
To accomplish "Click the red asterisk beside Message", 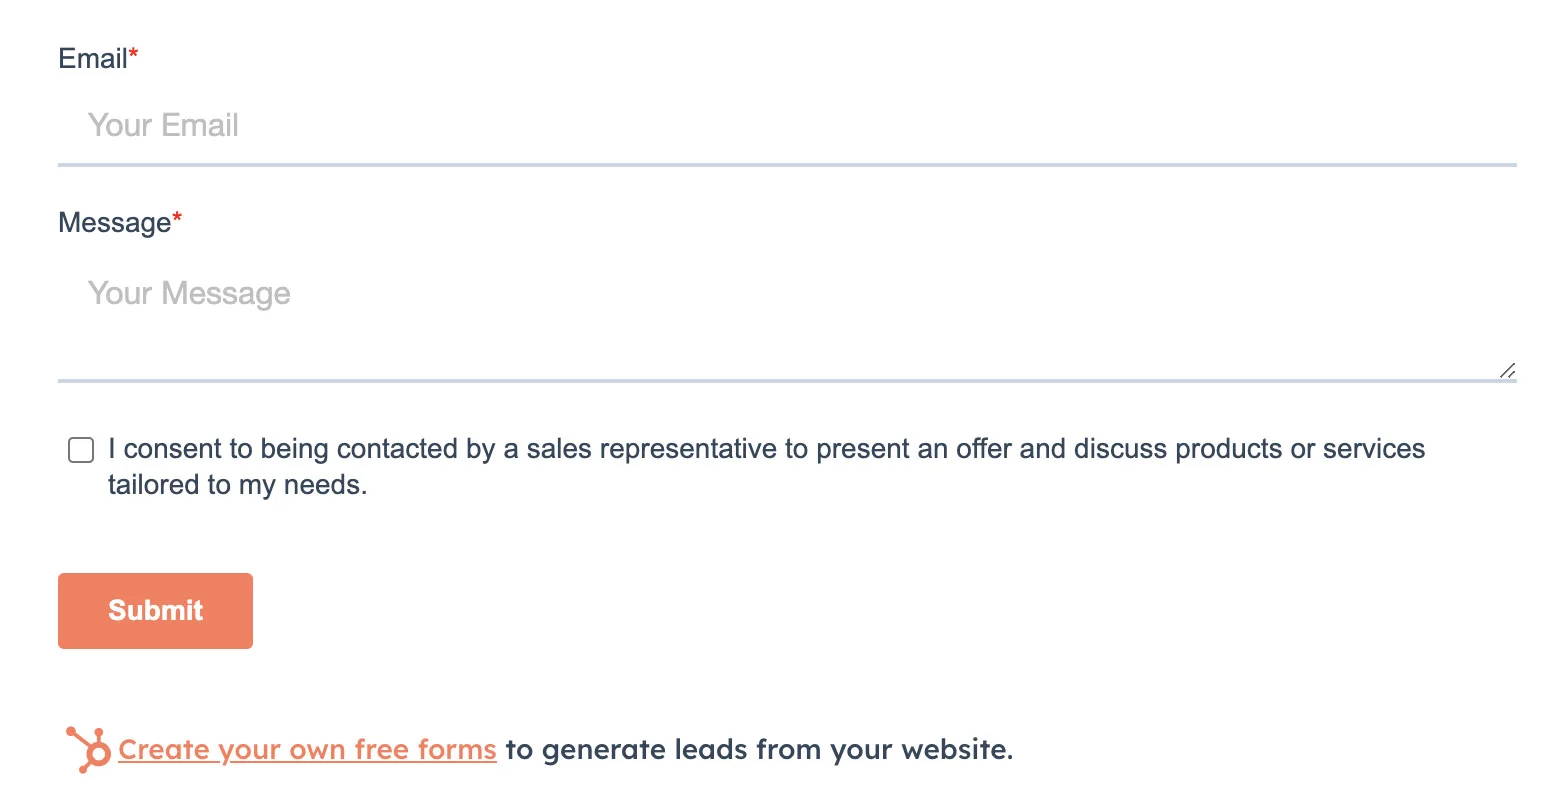I will pyautogui.click(x=177, y=218).
